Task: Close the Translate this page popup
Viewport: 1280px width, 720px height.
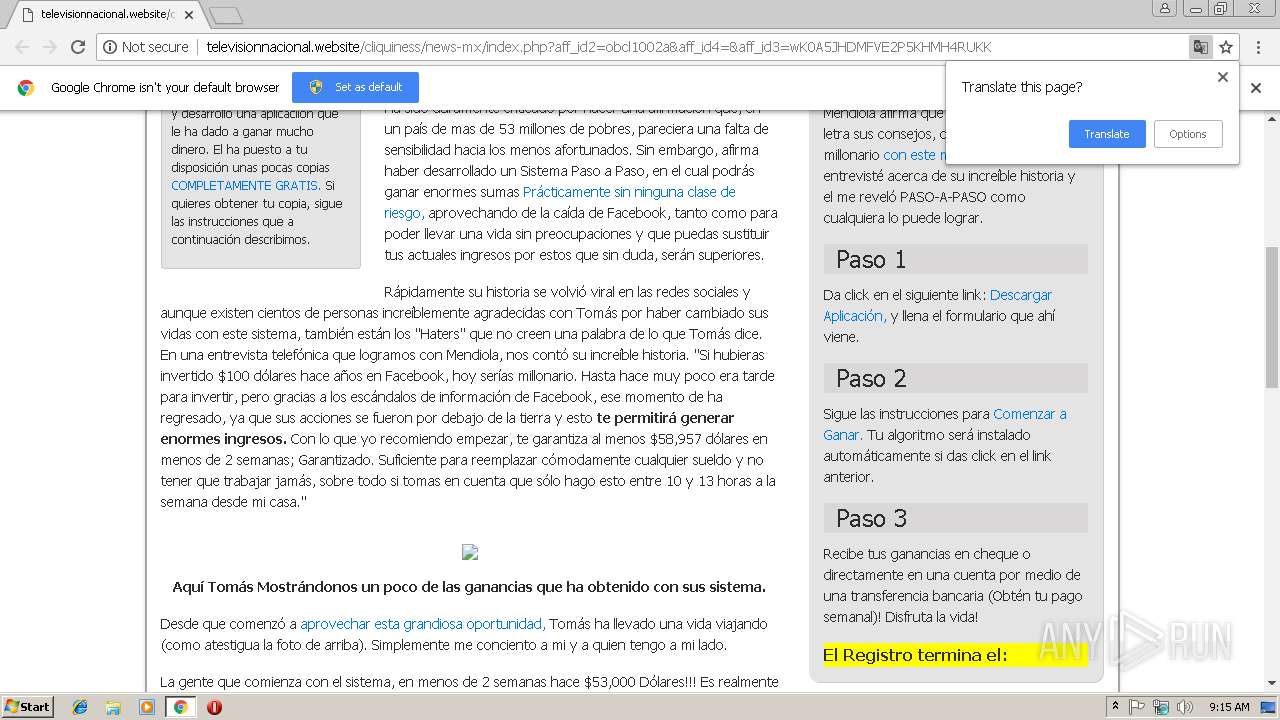Action: (1222, 77)
